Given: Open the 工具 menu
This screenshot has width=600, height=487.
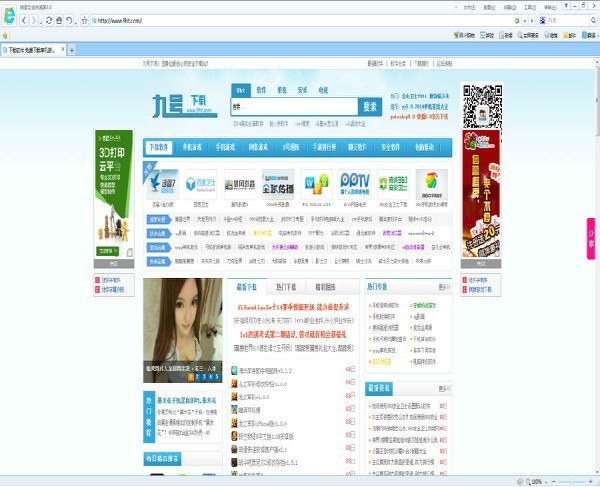Looking at the screenshot, I should 530,7.
